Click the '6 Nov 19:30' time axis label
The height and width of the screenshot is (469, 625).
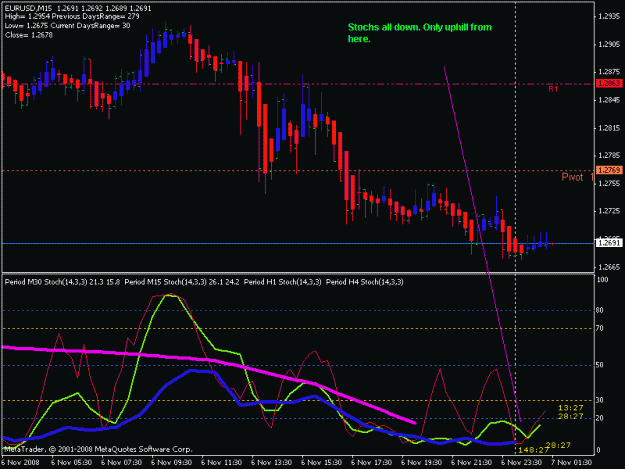pyautogui.click(x=422, y=463)
